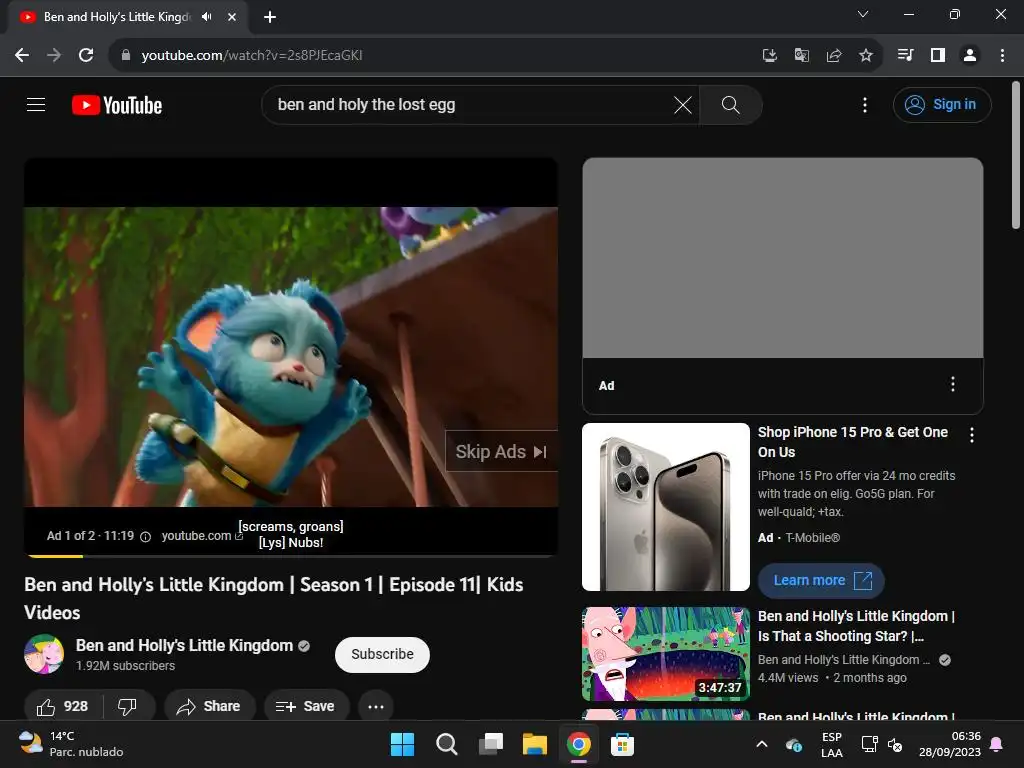Screen dimensions: 1024x768
Task: Open options for the gray Ad banner
Action: (953, 384)
